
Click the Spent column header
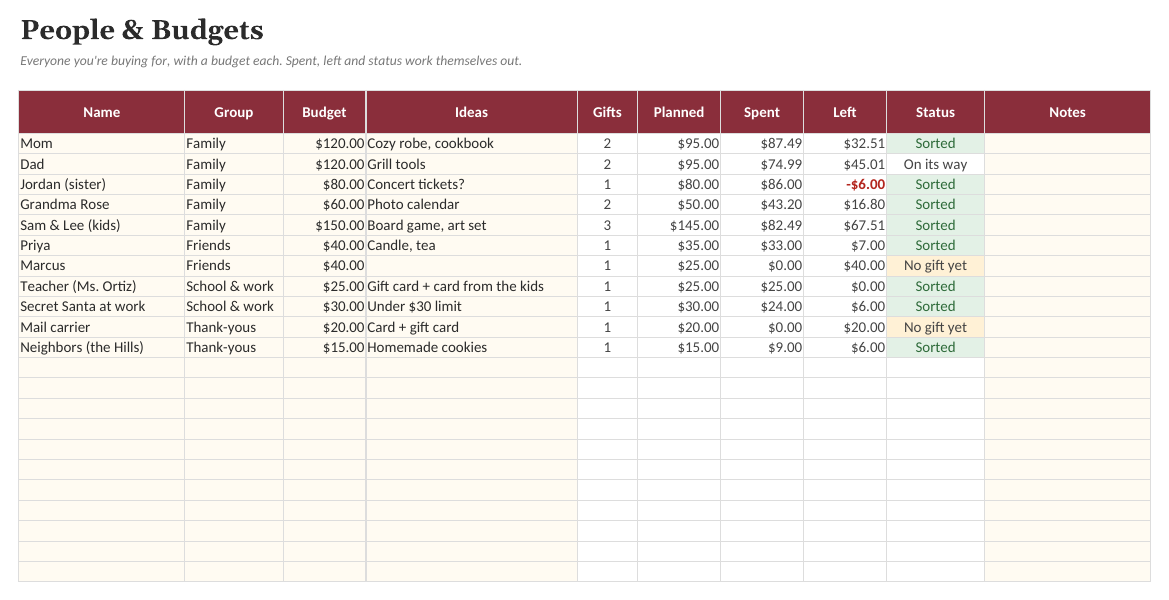coord(761,112)
